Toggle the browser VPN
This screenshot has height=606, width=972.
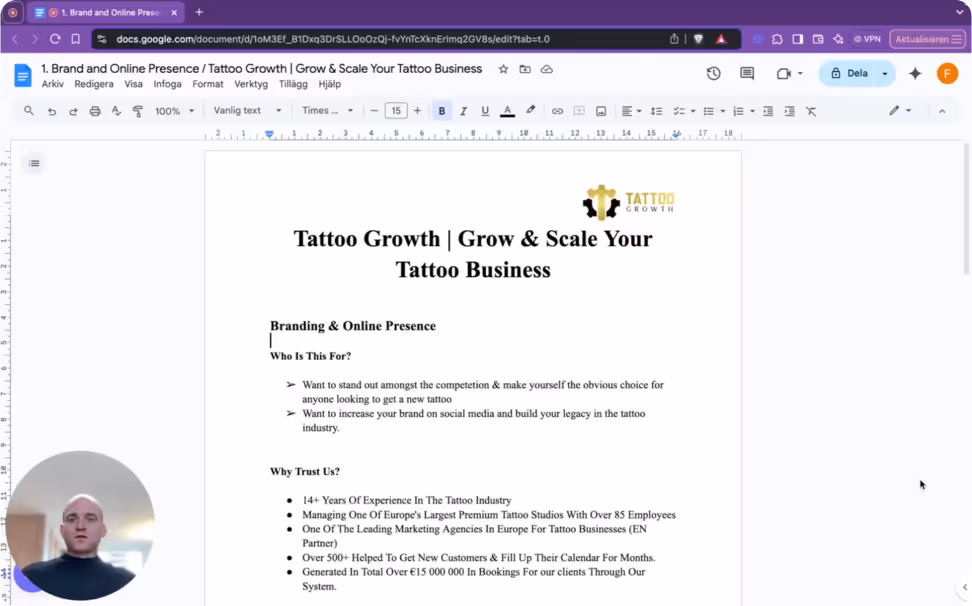pyautogui.click(x=867, y=39)
